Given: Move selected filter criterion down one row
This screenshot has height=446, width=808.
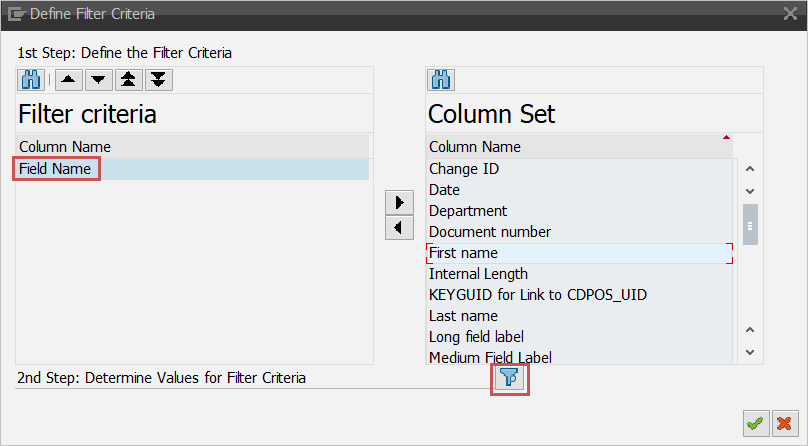Looking at the screenshot, I should [x=97, y=81].
